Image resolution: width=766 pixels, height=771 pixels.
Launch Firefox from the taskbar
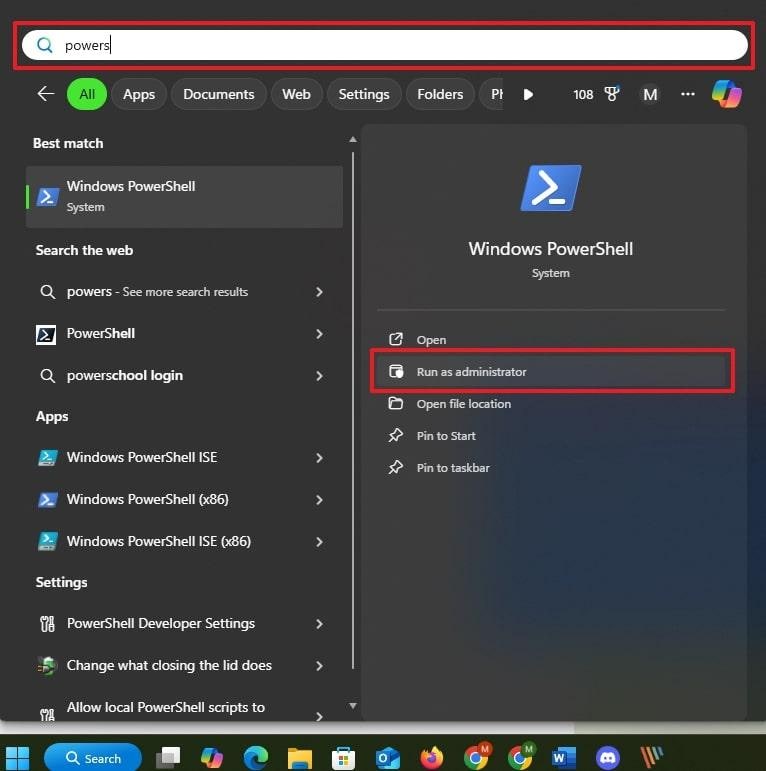point(431,758)
